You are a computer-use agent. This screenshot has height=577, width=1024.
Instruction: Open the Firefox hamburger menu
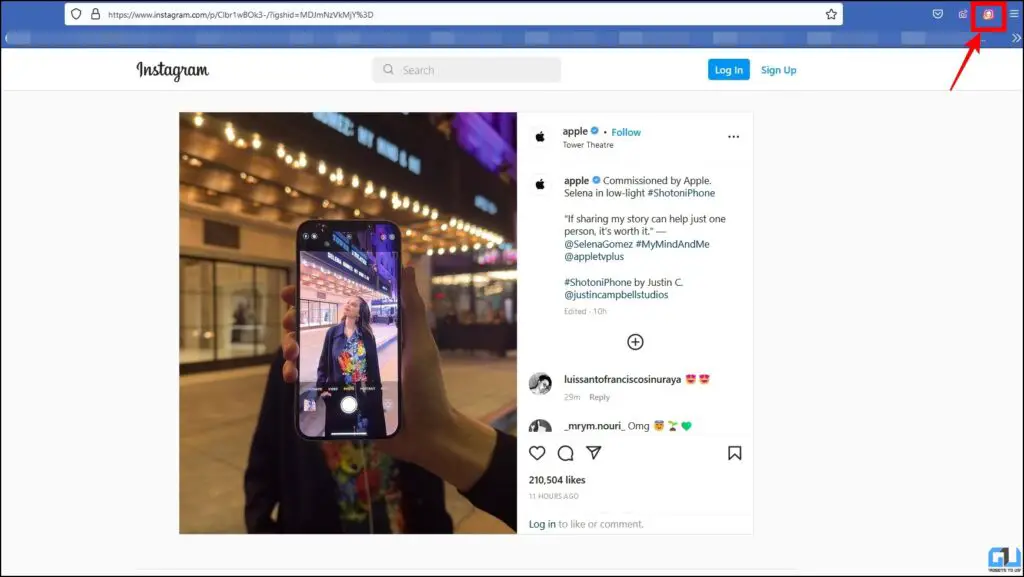point(1014,14)
